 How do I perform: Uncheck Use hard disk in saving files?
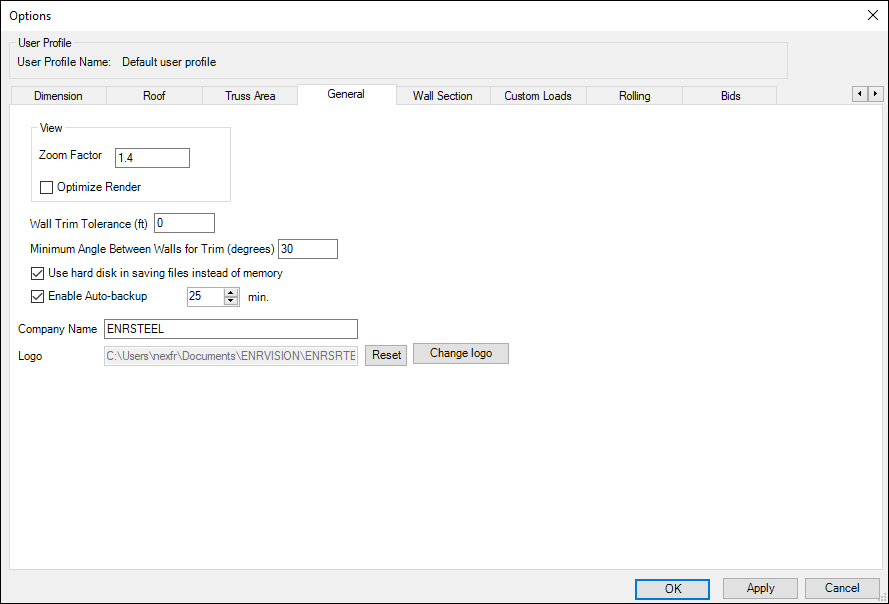tap(39, 273)
